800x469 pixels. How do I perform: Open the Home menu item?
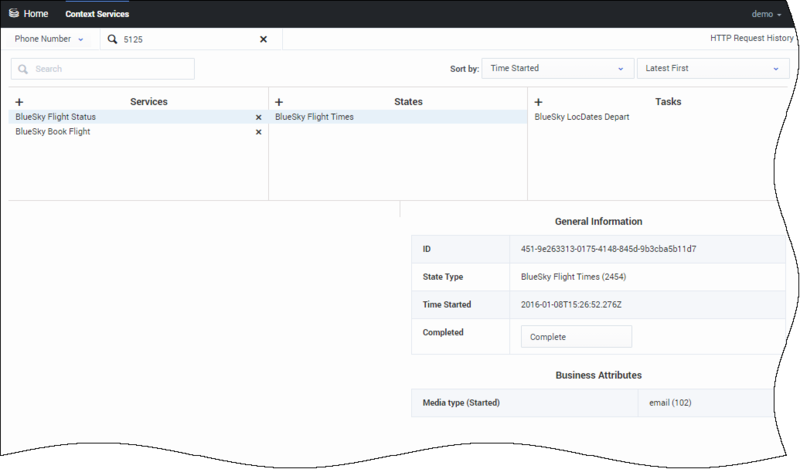point(36,14)
